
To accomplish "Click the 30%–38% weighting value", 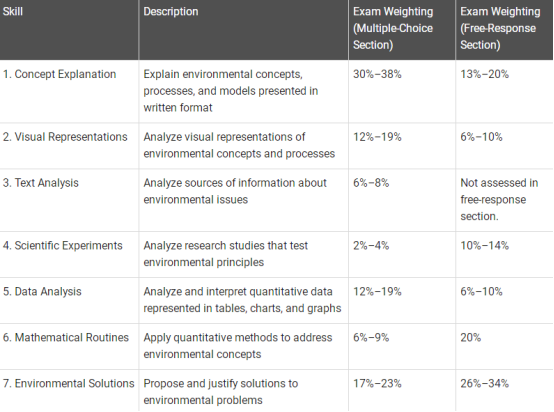I will click(377, 74).
